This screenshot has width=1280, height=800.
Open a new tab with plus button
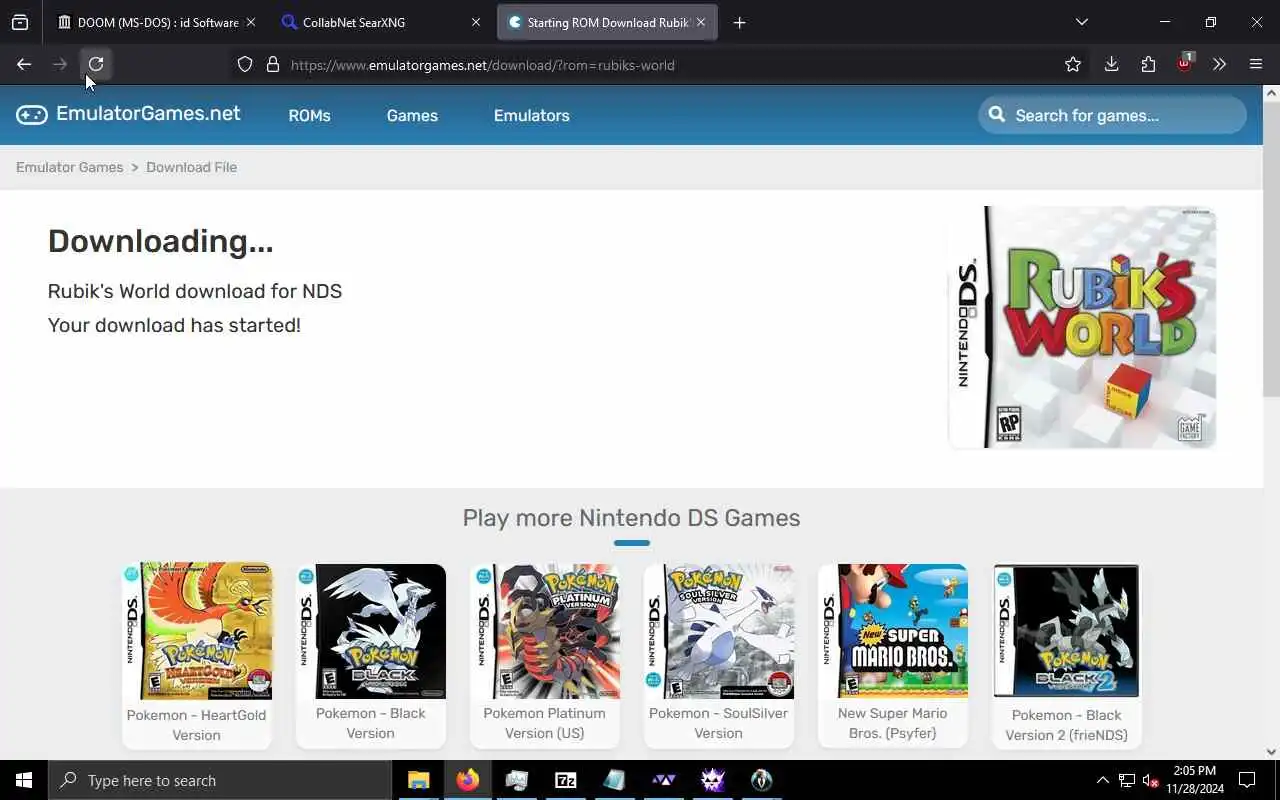click(739, 22)
